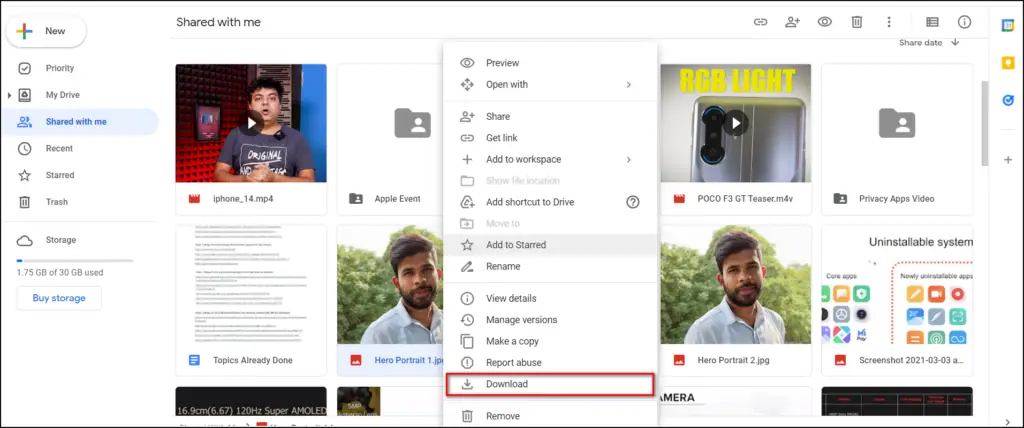Switch to list layout view icon
Viewport: 1024px width, 428px height.
(933, 22)
